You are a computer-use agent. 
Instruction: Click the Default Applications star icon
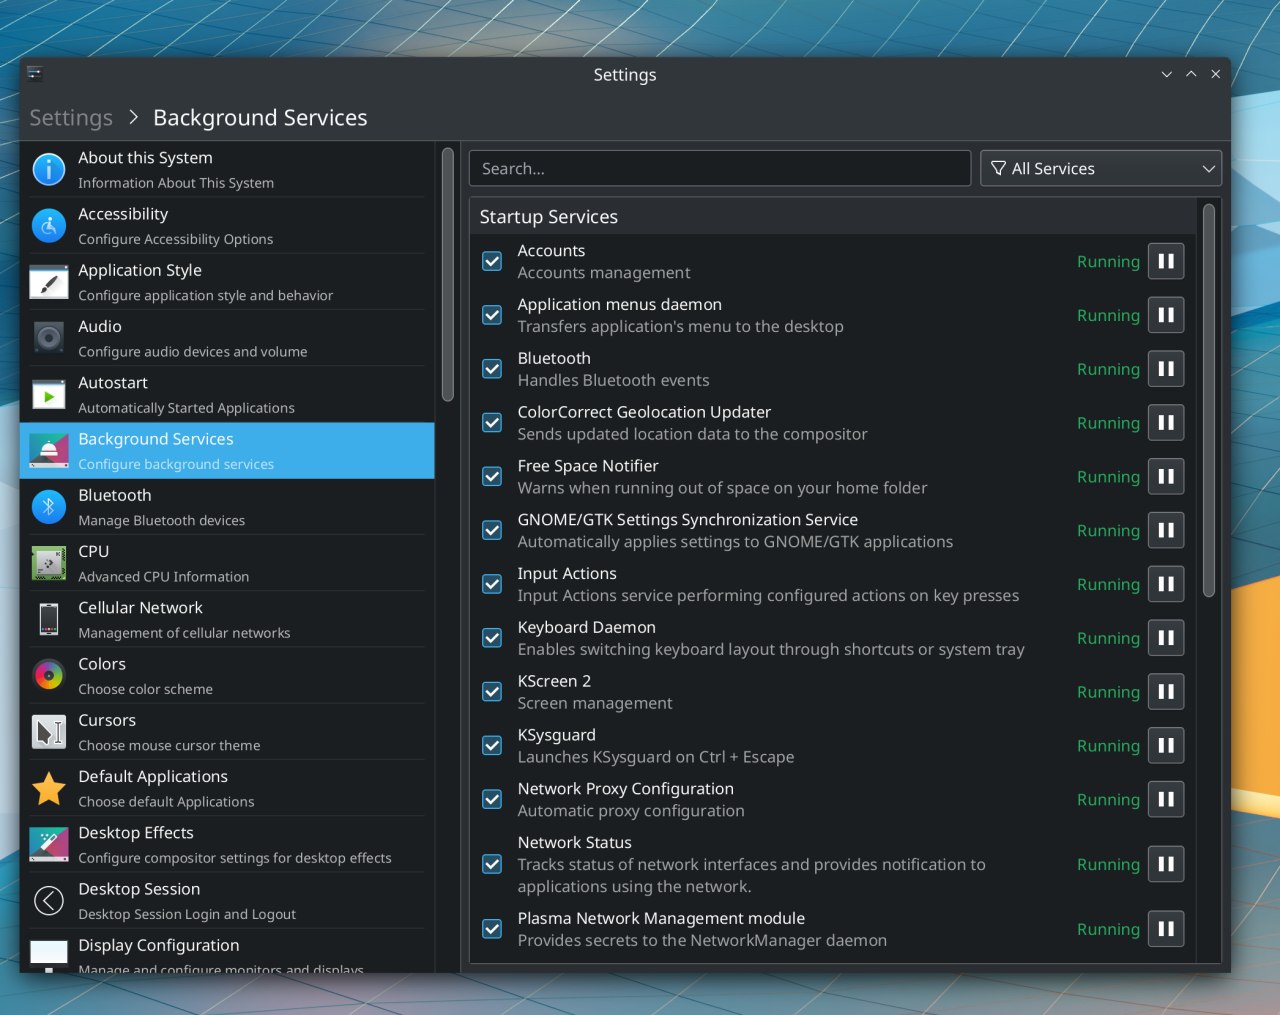pos(48,788)
